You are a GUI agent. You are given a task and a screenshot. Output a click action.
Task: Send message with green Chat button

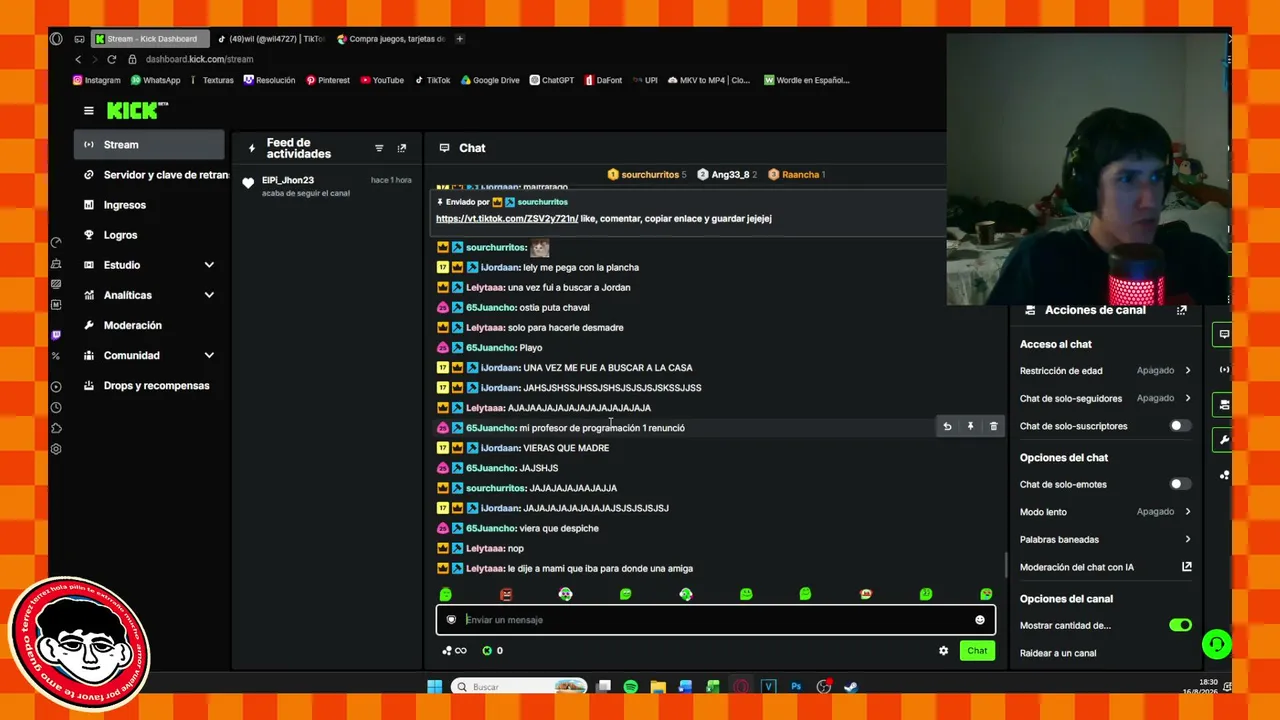tap(977, 651)
